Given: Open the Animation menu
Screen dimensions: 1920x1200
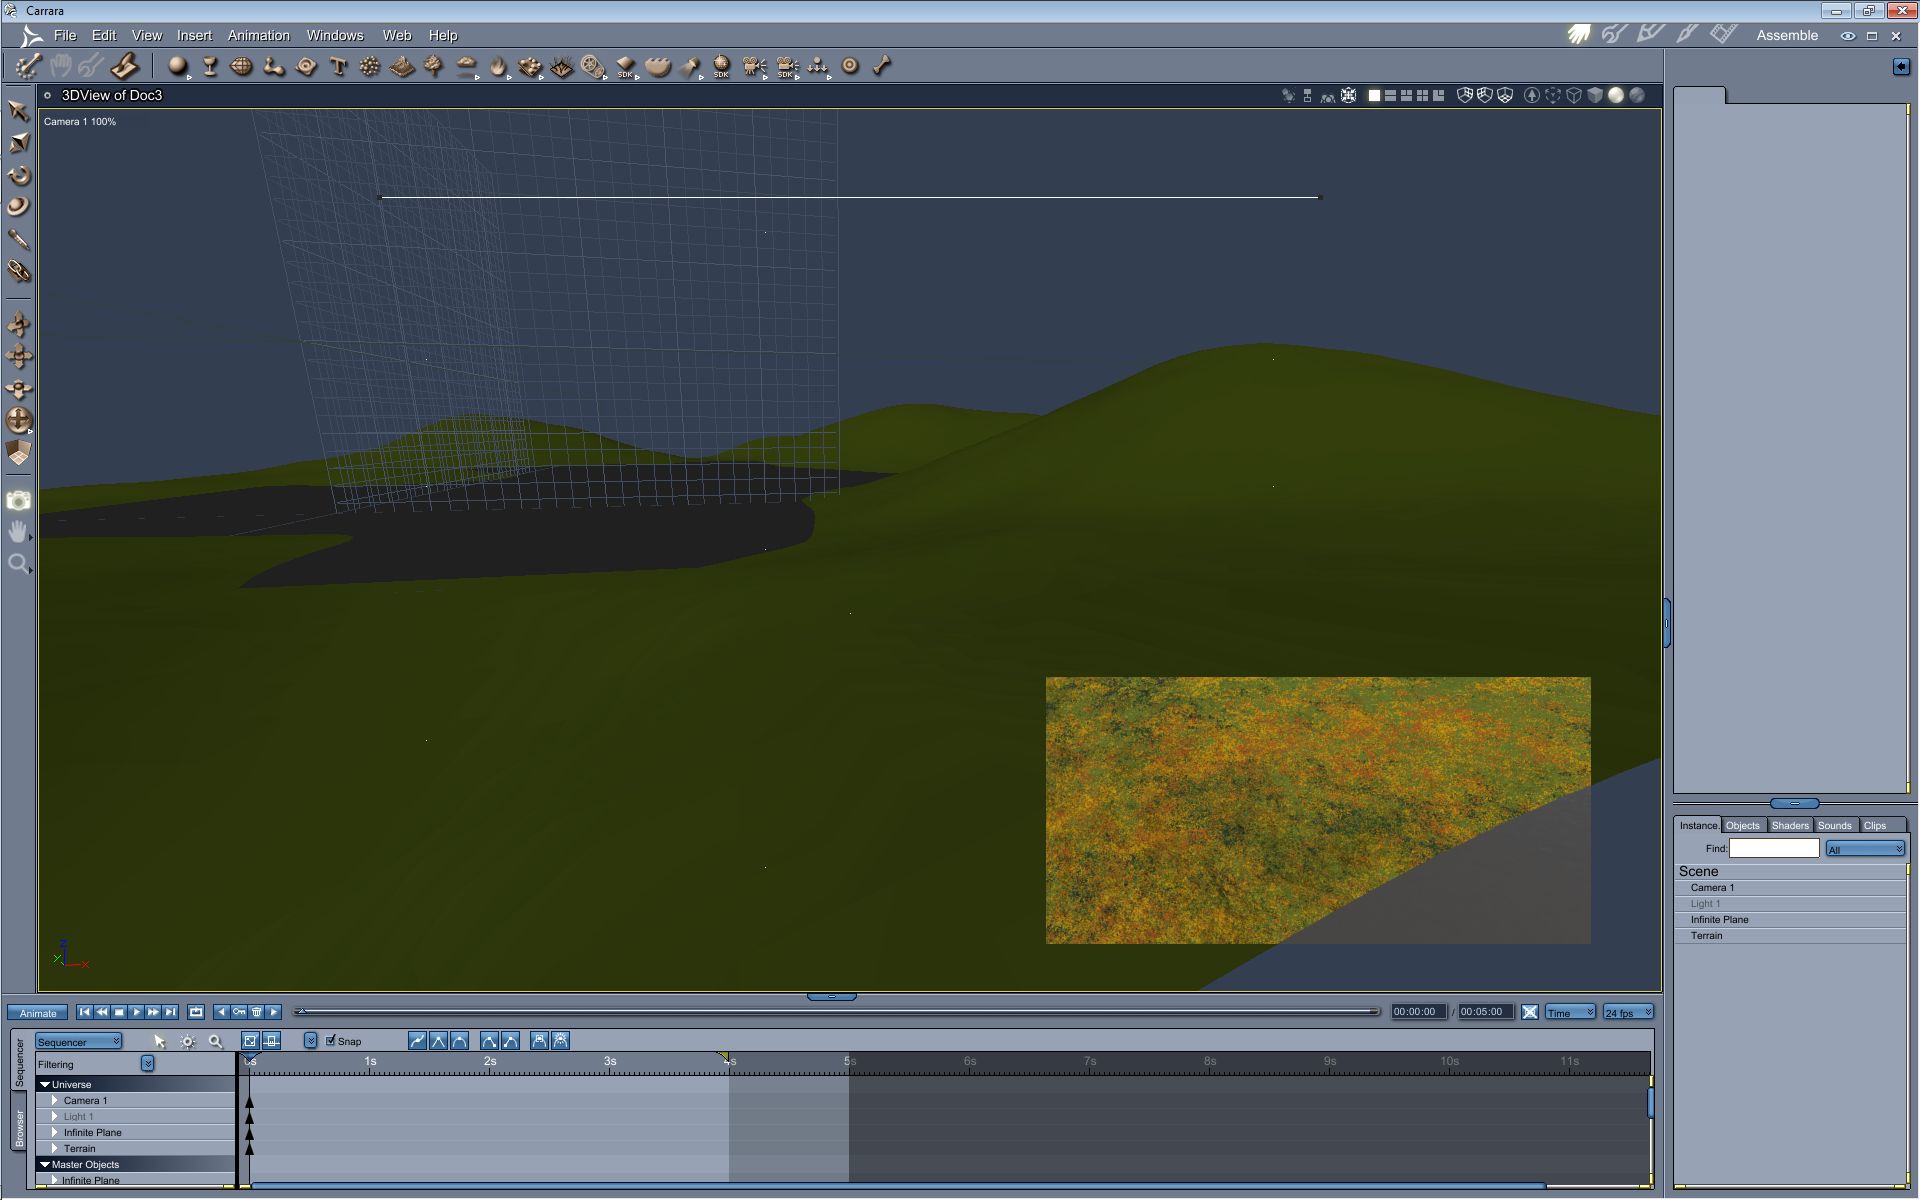Looking at the screenshot, I should tap(258, 35).
